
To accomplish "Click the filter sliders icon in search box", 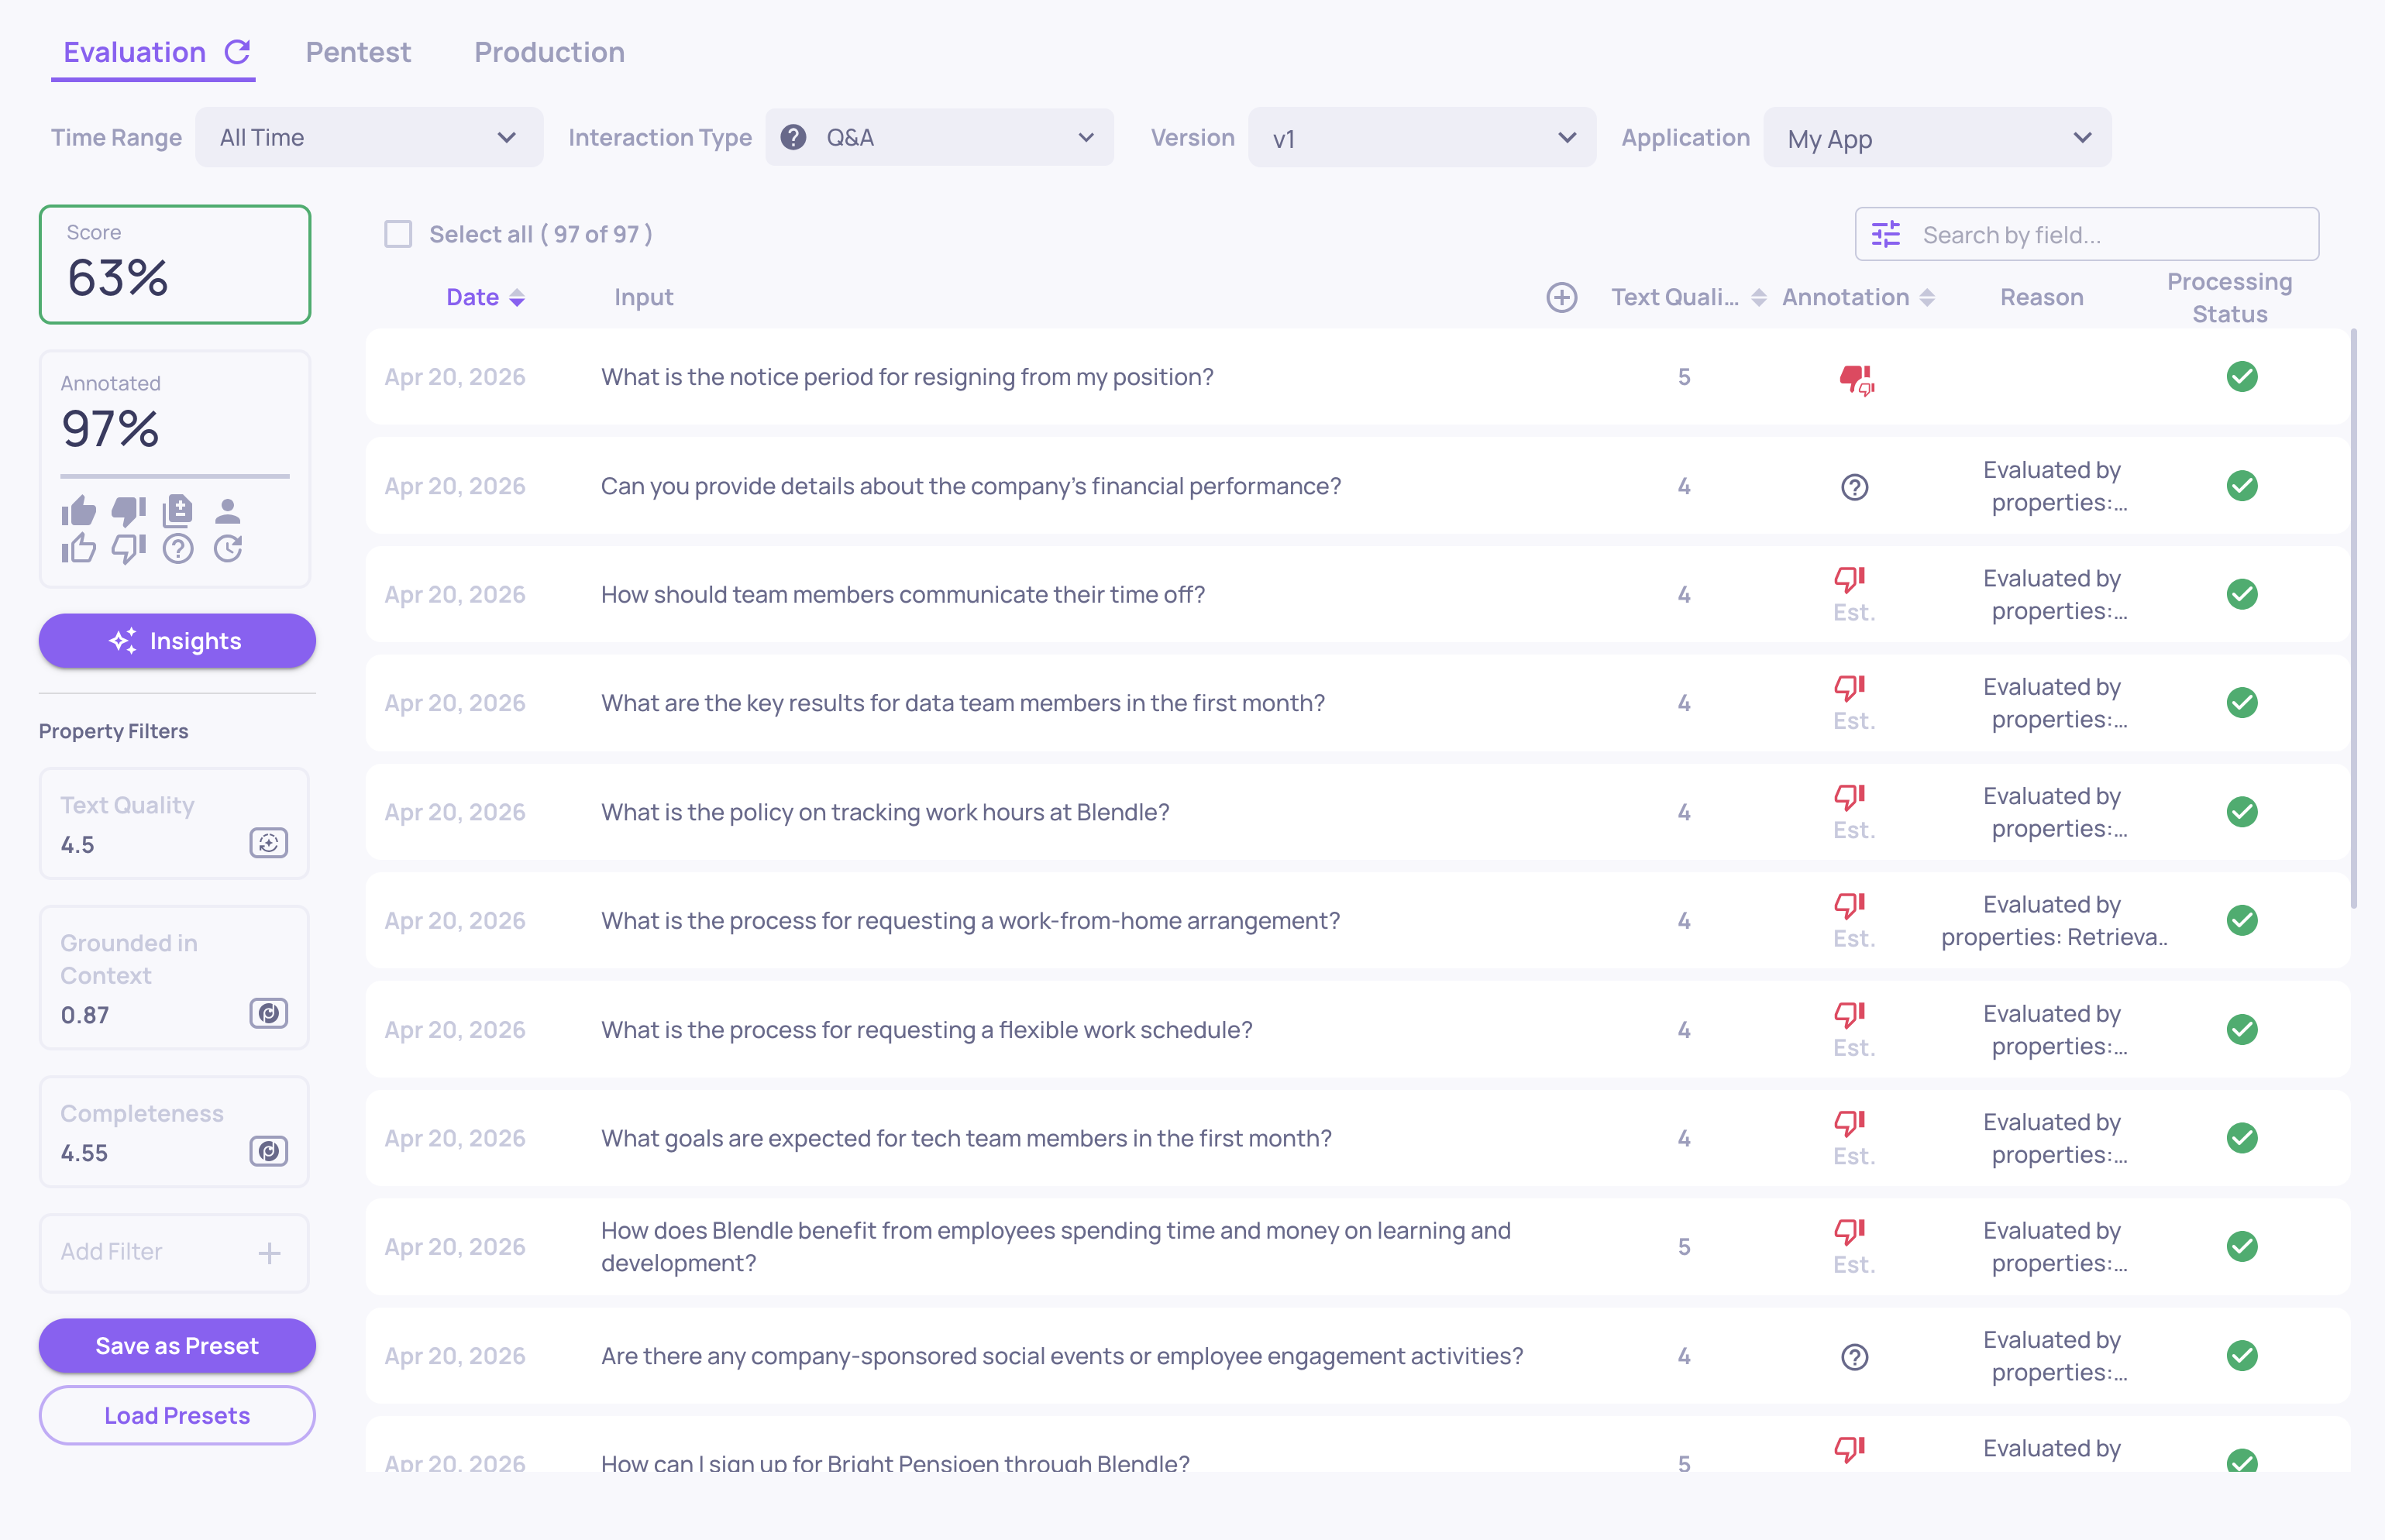I will pyautogui.click(x=1886, y=234).
